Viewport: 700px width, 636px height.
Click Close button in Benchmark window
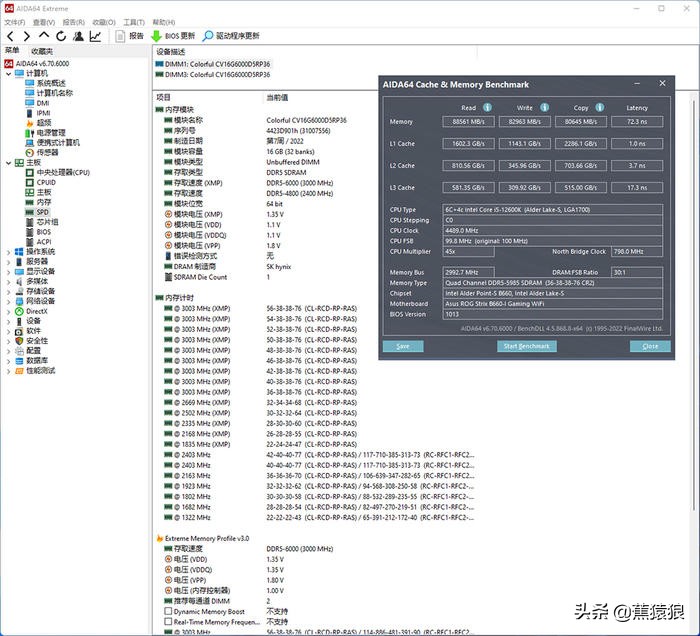pos(650,346)
